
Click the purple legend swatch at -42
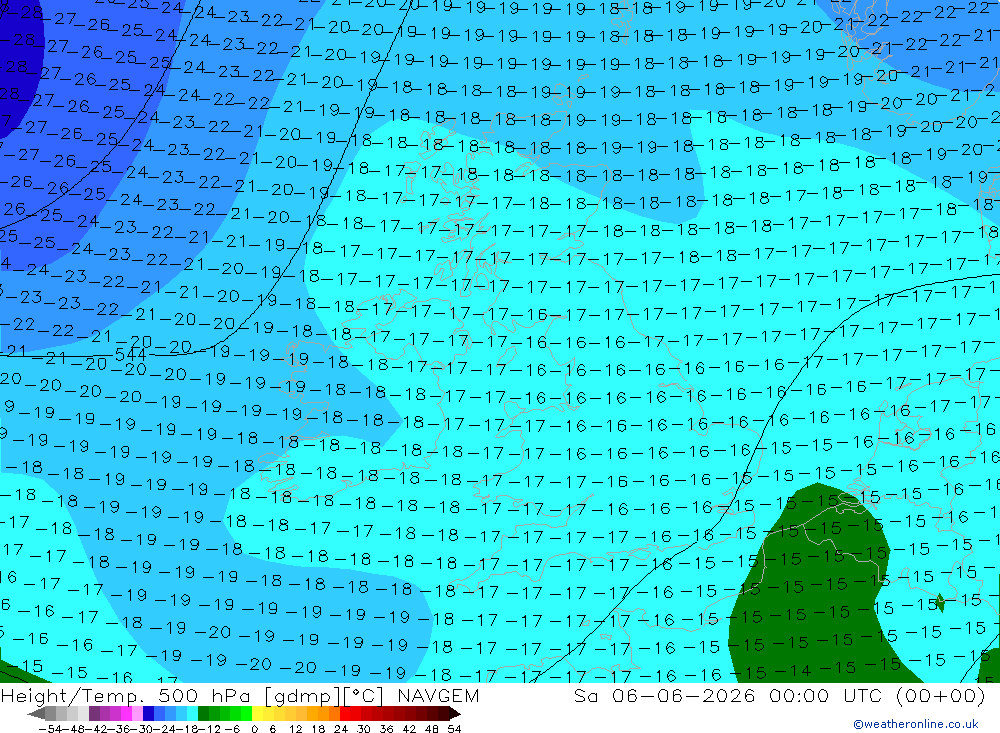(94, 714)
